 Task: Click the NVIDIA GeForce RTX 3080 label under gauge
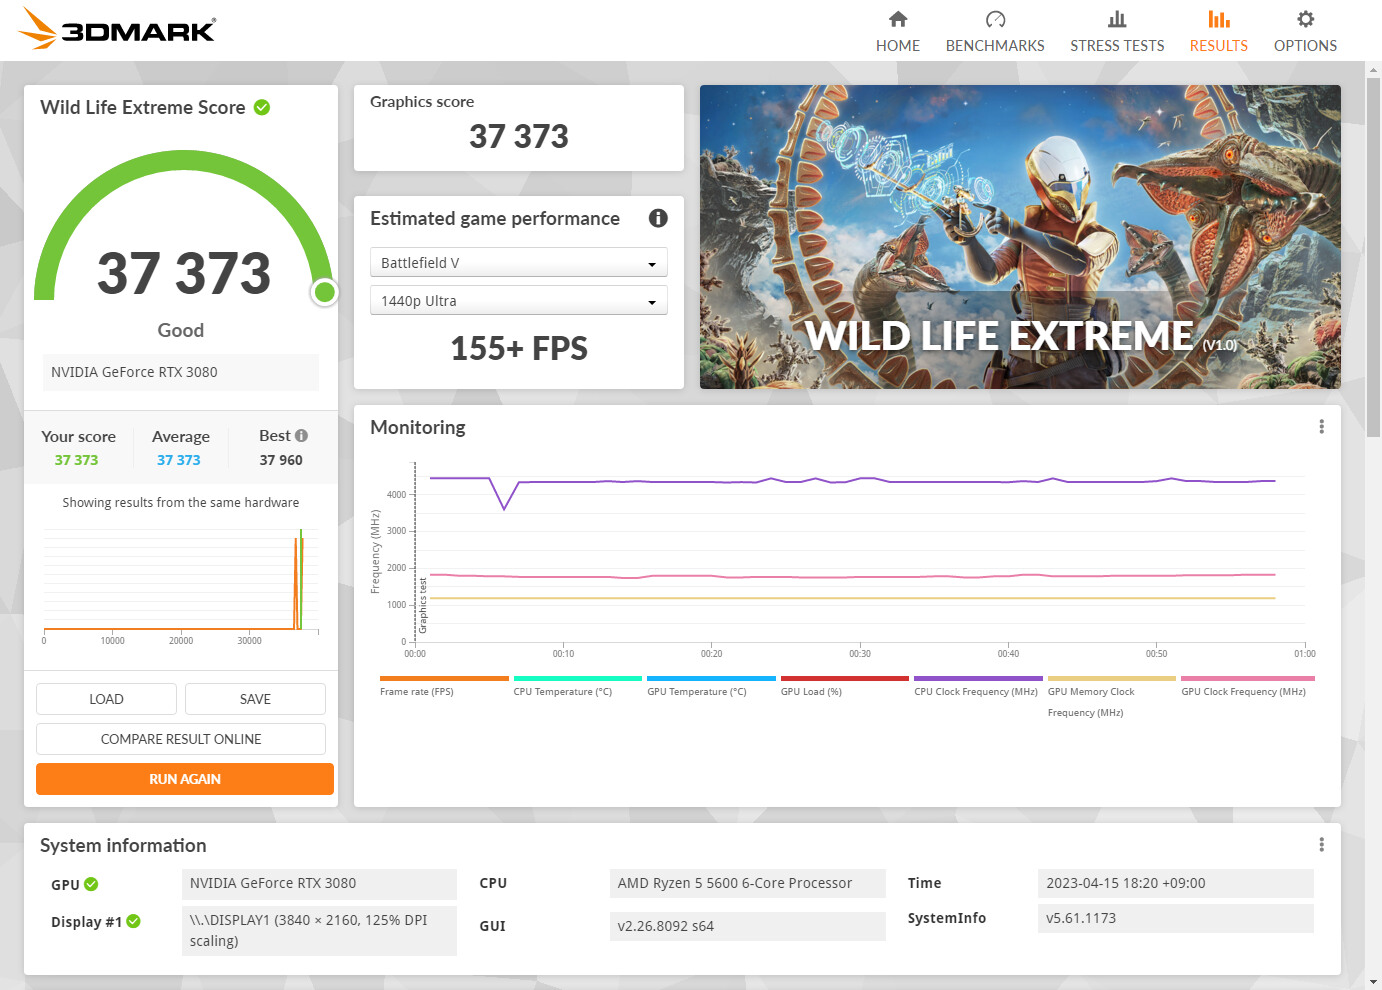pos(181,372)
